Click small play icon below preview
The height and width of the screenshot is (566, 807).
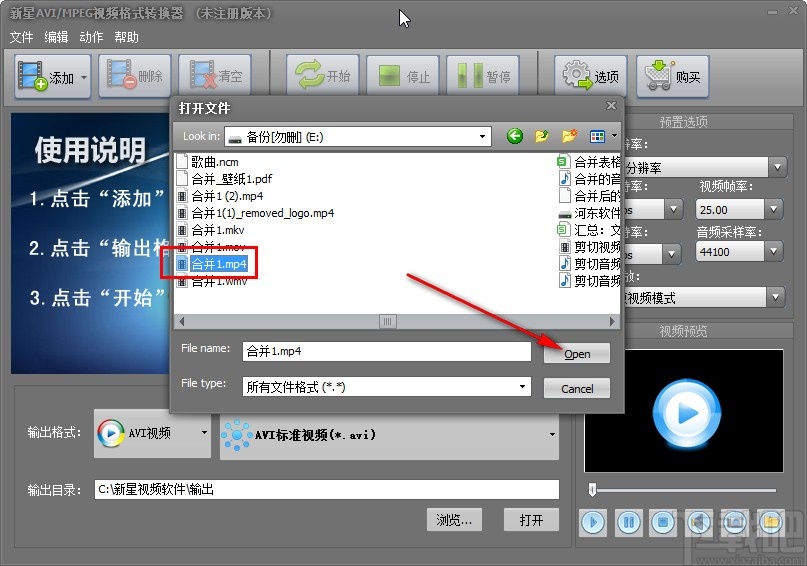[593, 523]
